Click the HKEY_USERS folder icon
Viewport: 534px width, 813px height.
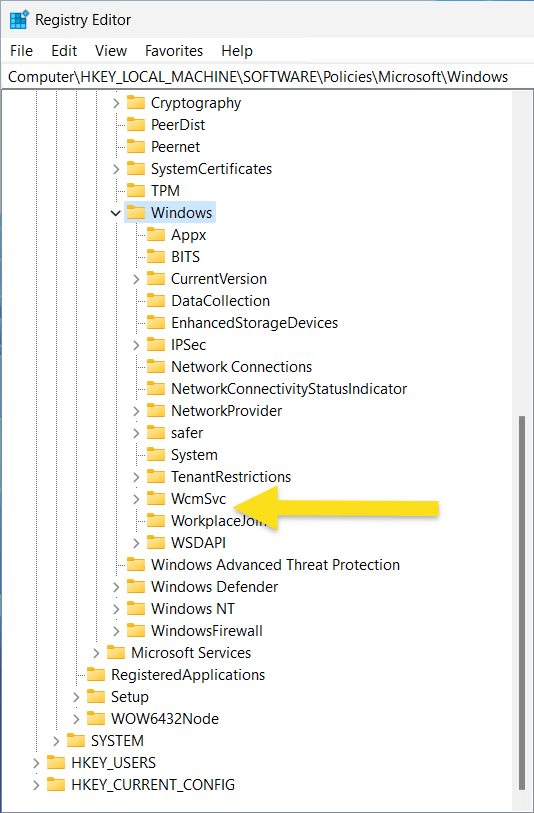pos(56,762)
